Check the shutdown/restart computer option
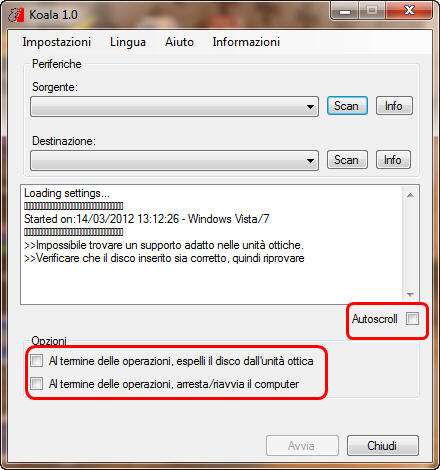The image size is (440, 470). tap(36, 383)
